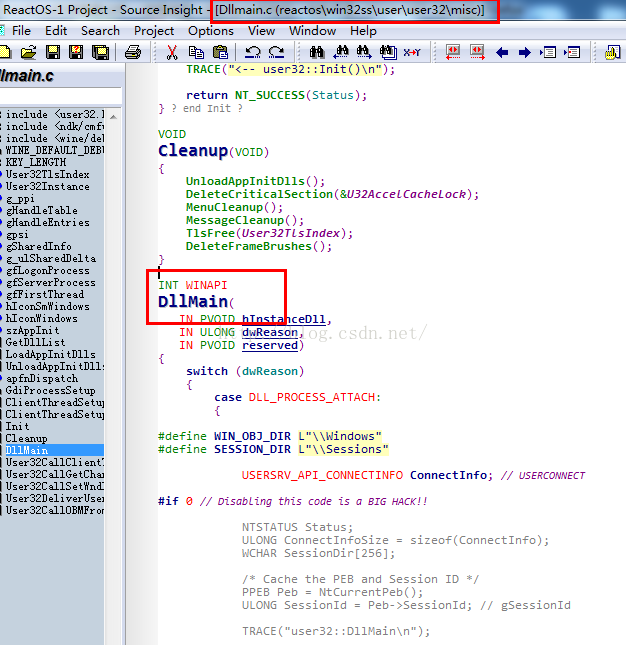The image size is (626, 645).
Task: Open the File menu
Action: coord(21,31)
